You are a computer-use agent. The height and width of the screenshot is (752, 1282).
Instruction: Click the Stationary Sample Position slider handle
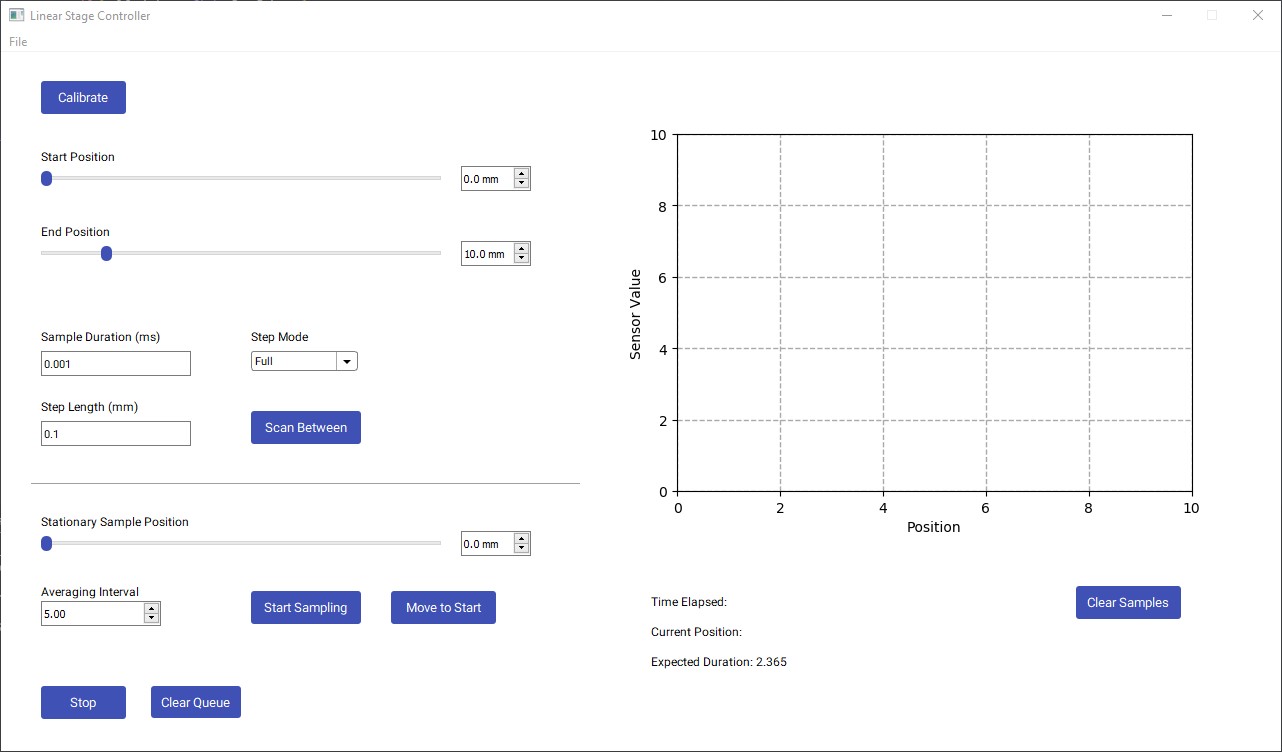[x=46, y=544]
